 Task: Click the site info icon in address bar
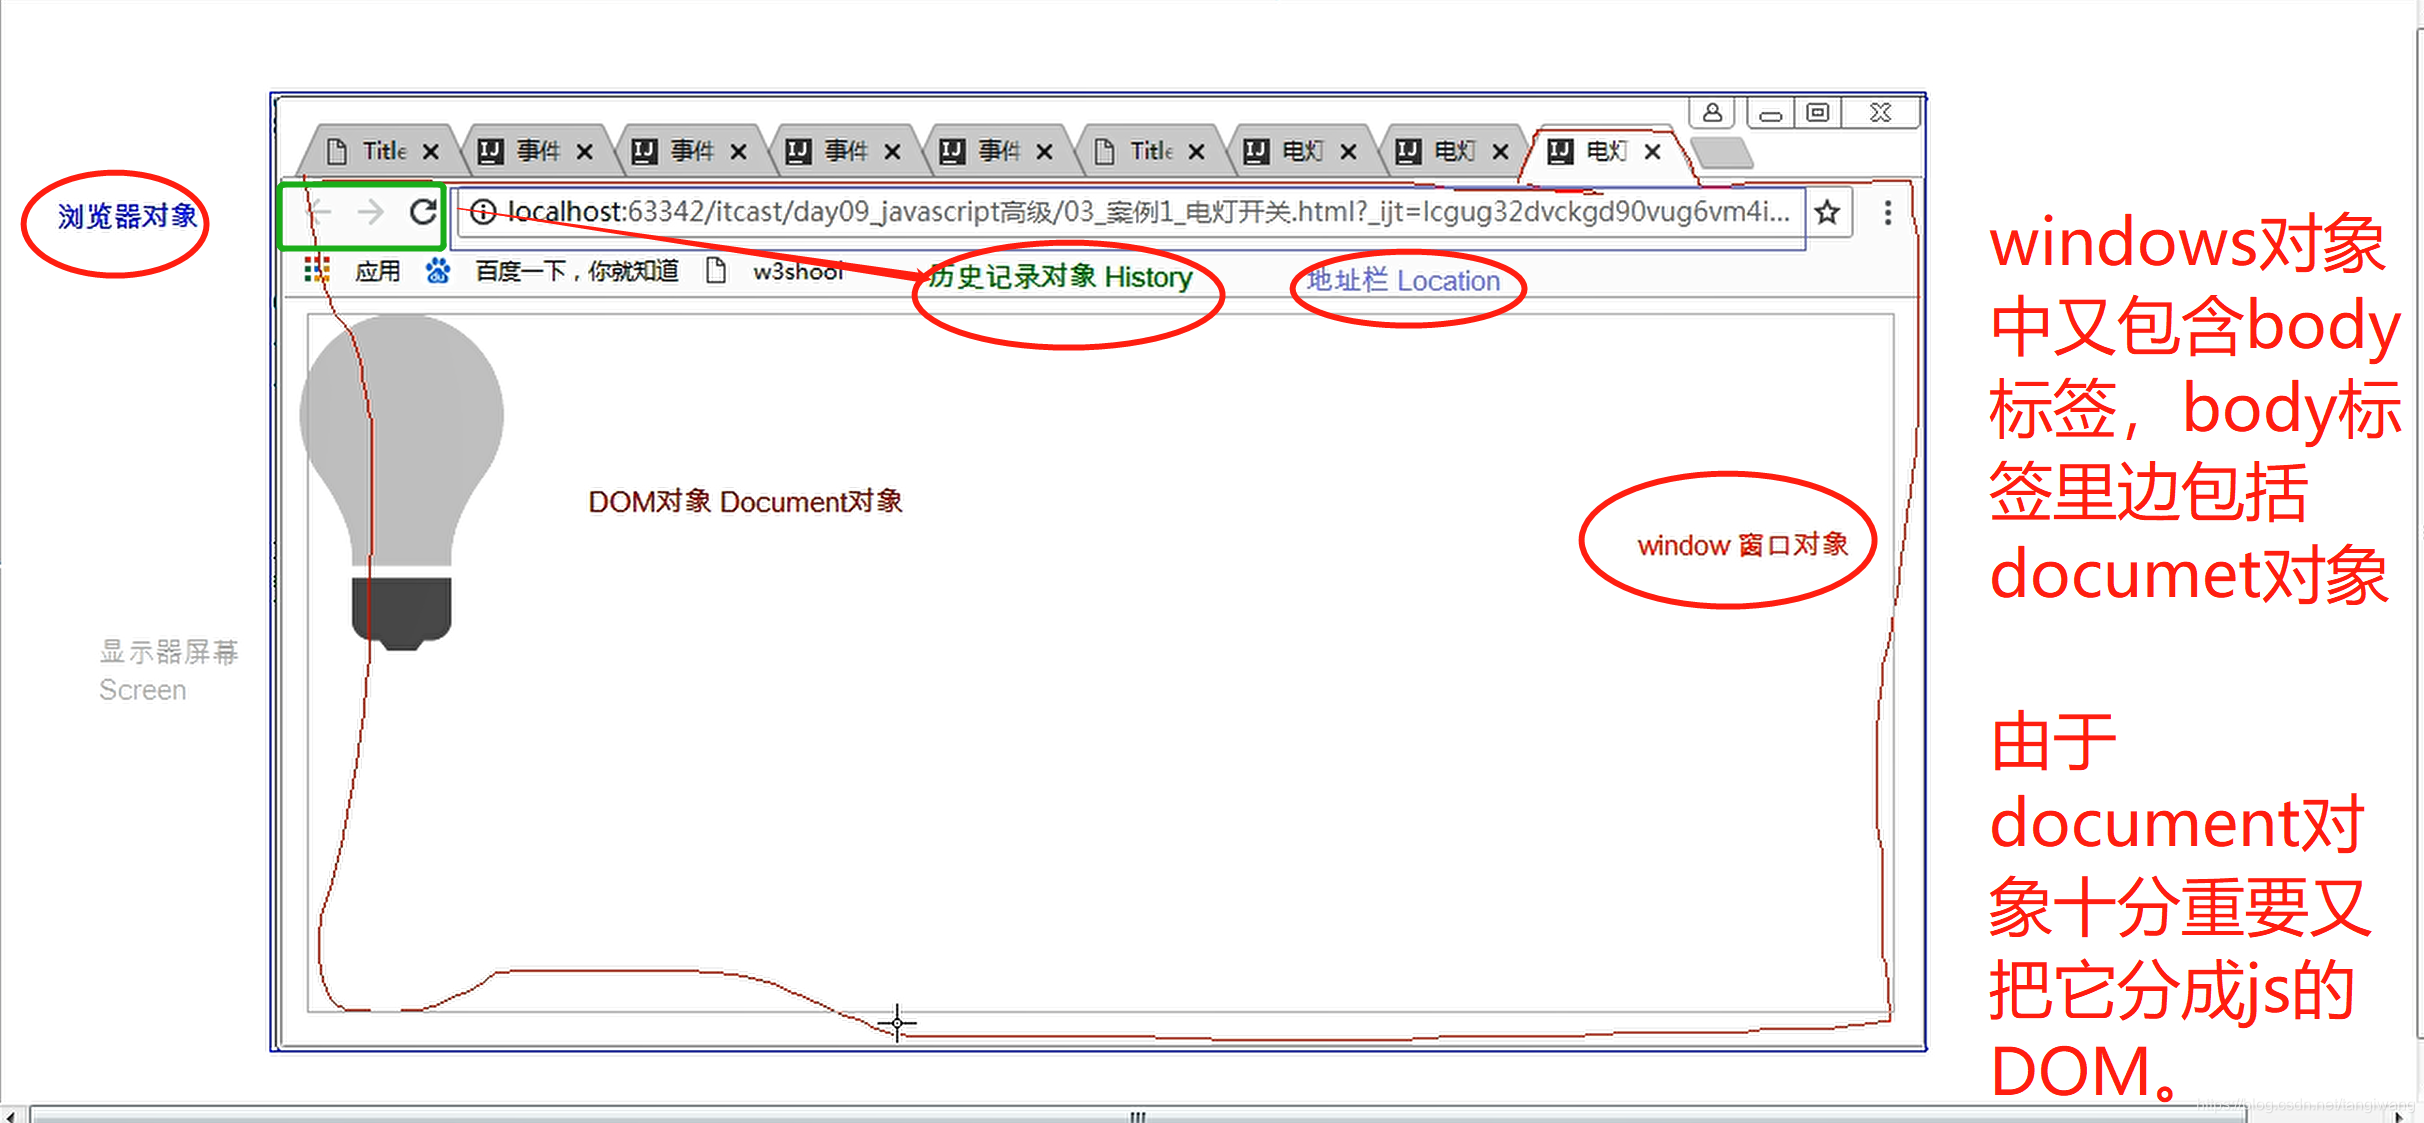point(483,212)
